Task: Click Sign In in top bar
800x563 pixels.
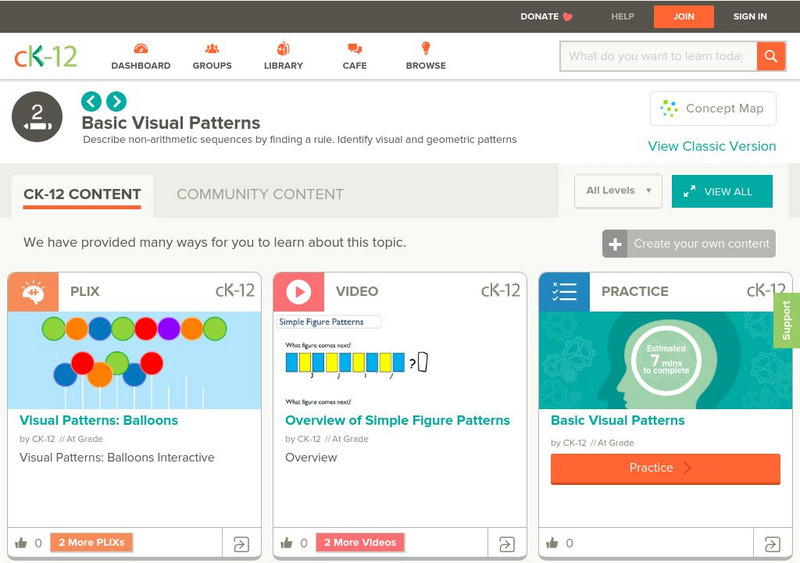Action: [750, 16]
